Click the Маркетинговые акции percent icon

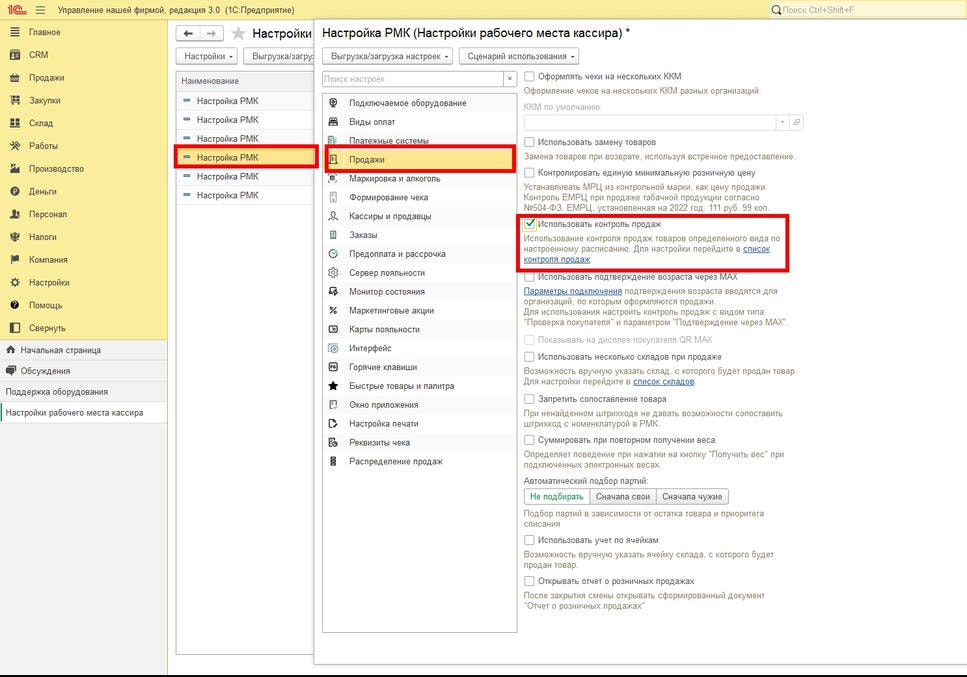pos(333,311)
